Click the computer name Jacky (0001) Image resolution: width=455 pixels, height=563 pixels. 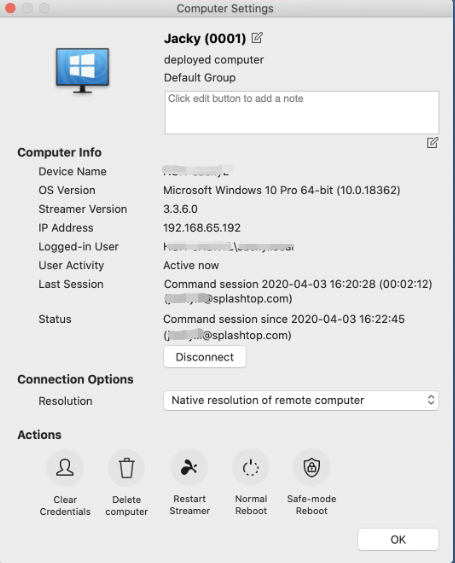tap(205, 38)
